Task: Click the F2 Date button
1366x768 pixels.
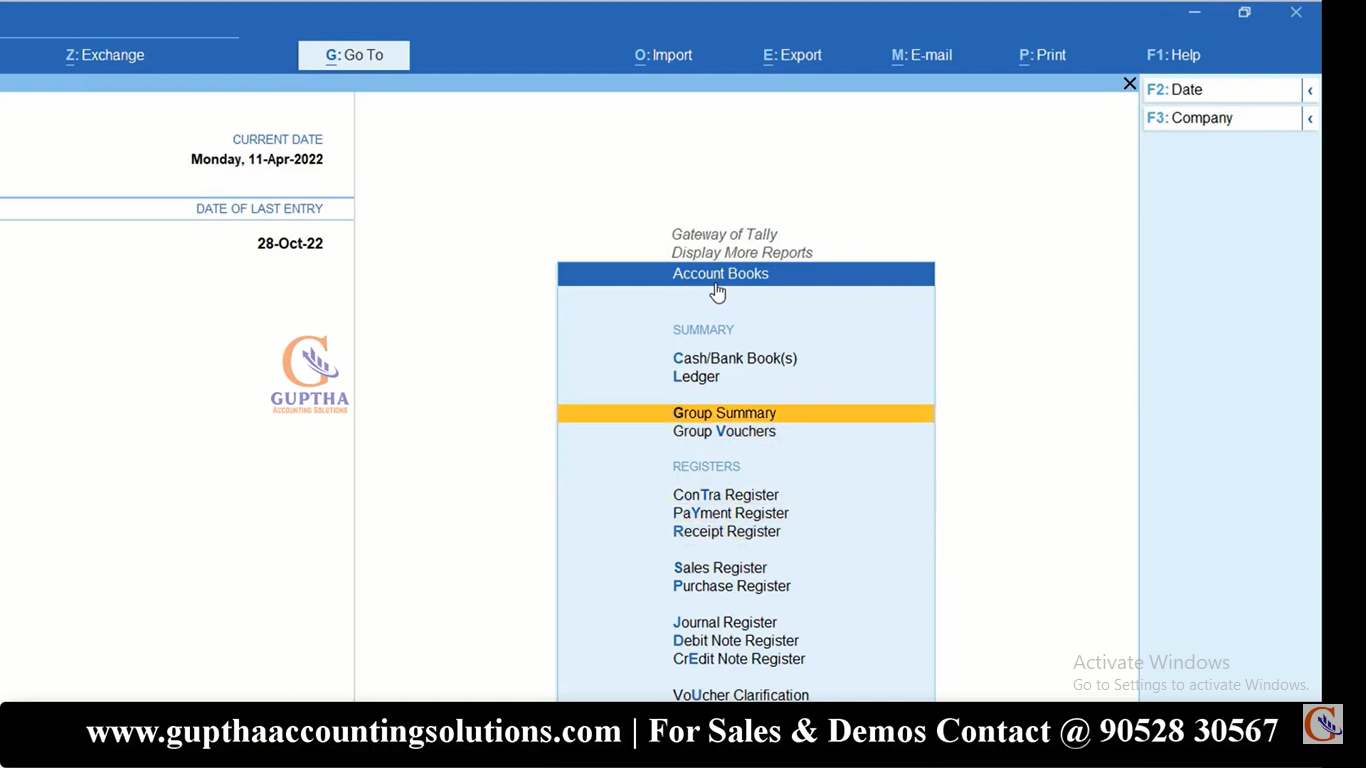Action: pyautogui.click(x=1221, y=90)
